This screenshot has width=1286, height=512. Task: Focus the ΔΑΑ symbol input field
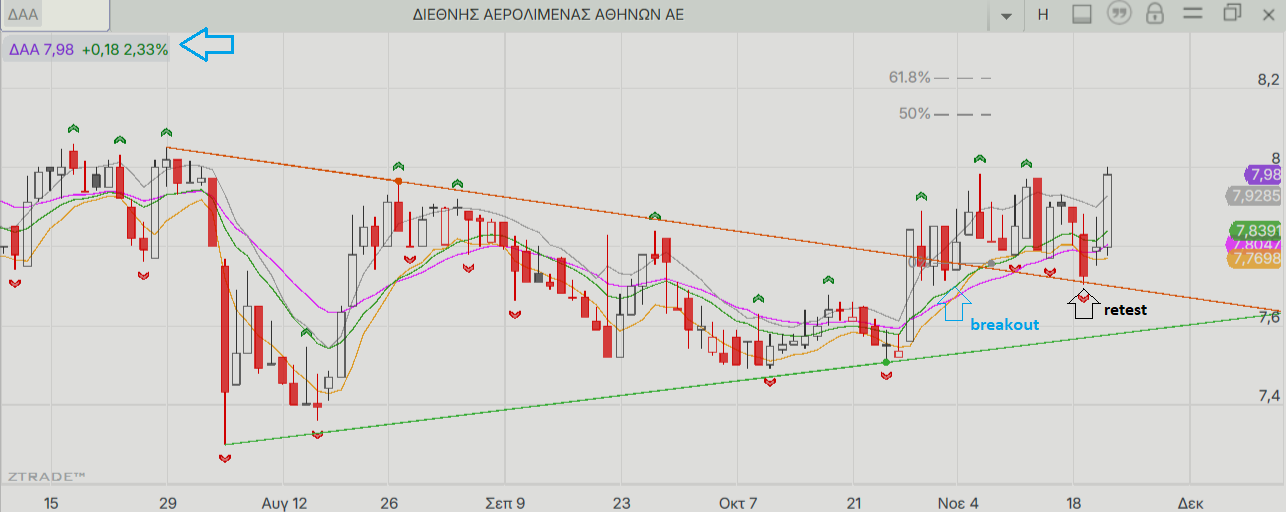click(56, 15)
